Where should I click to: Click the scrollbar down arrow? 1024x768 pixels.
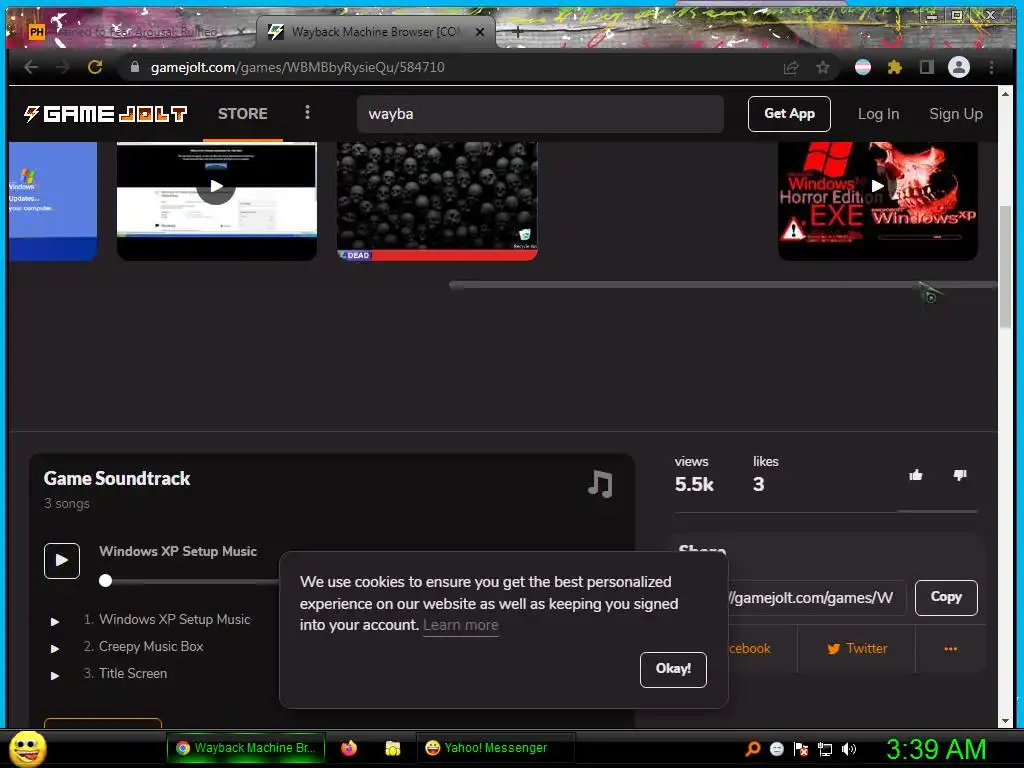coord(1005,721)
